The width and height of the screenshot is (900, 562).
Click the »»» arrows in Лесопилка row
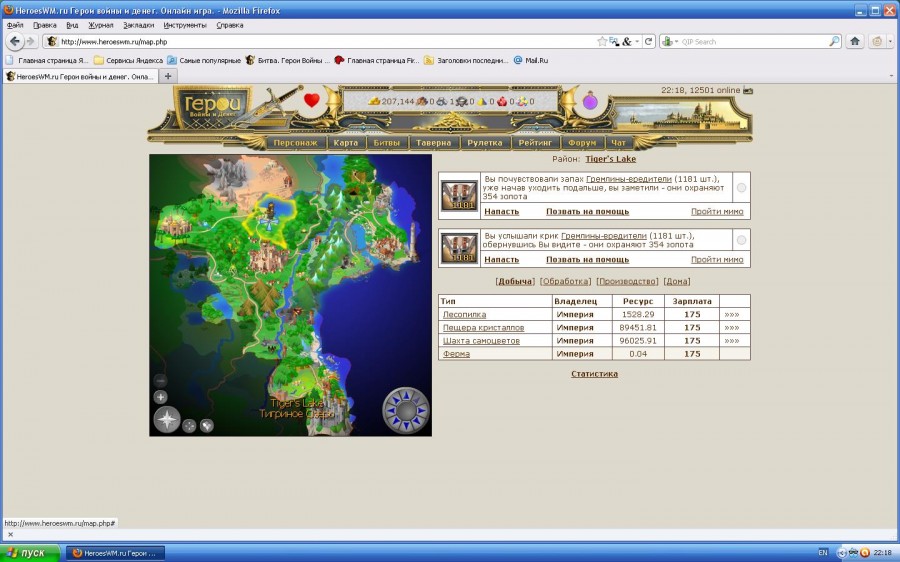[x=731, y=315]
